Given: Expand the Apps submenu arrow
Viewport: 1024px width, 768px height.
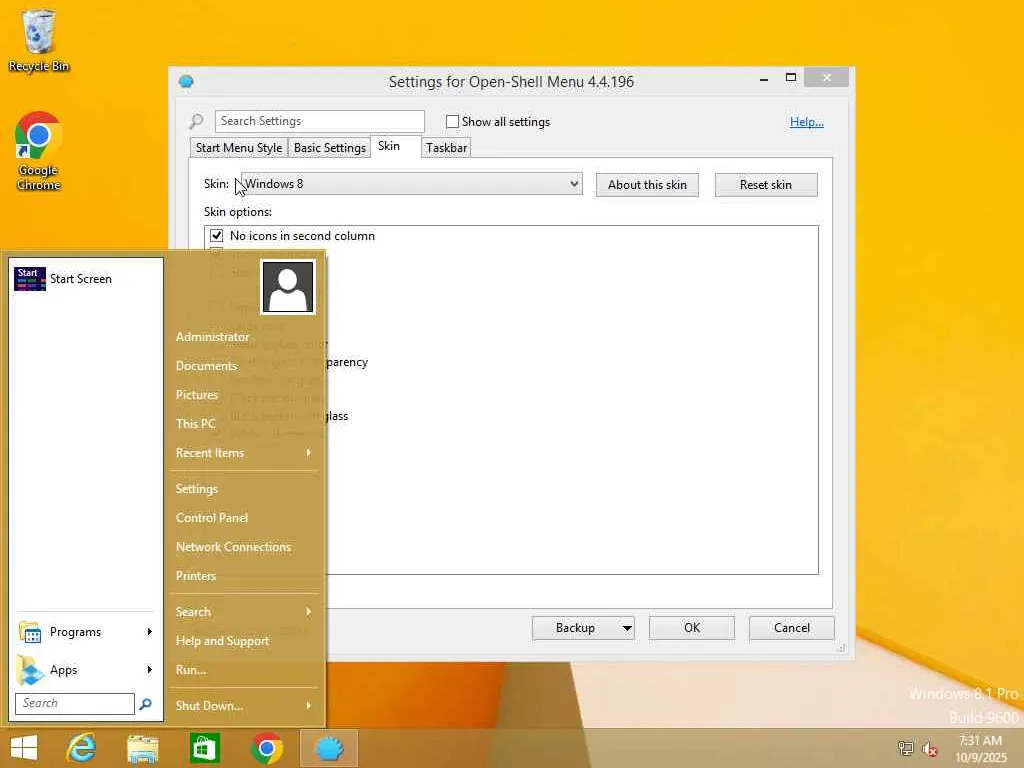Looking at the screenshot, I should tap(150, 669).
